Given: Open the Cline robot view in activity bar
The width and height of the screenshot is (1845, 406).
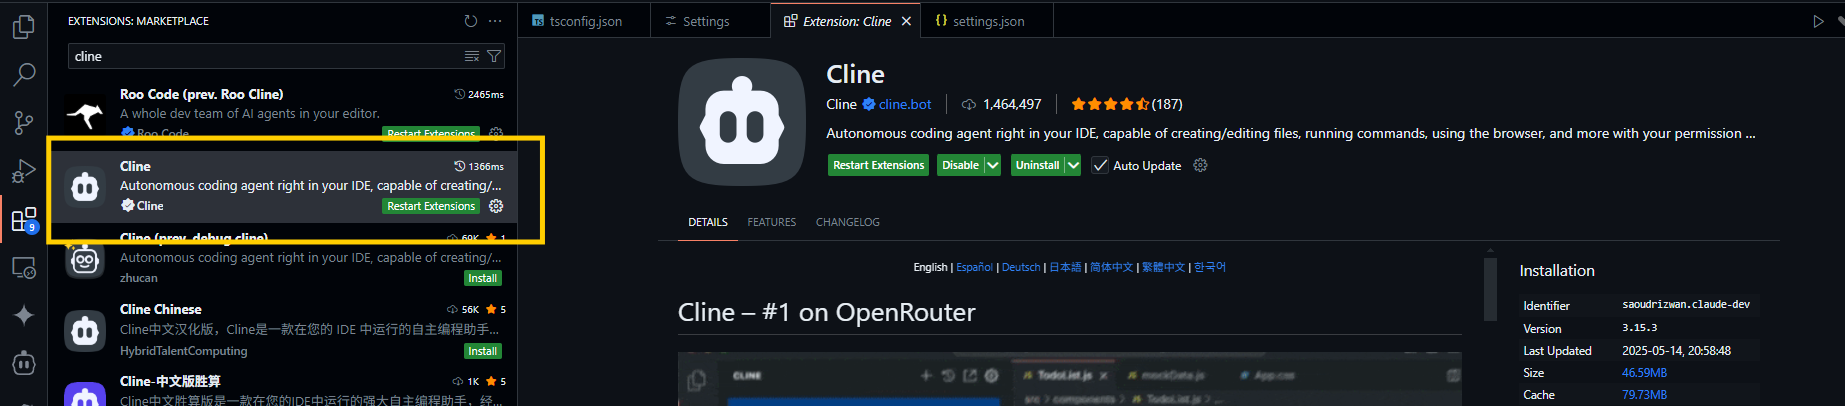Looking at the screenshot, I should (x=24, y=363).
